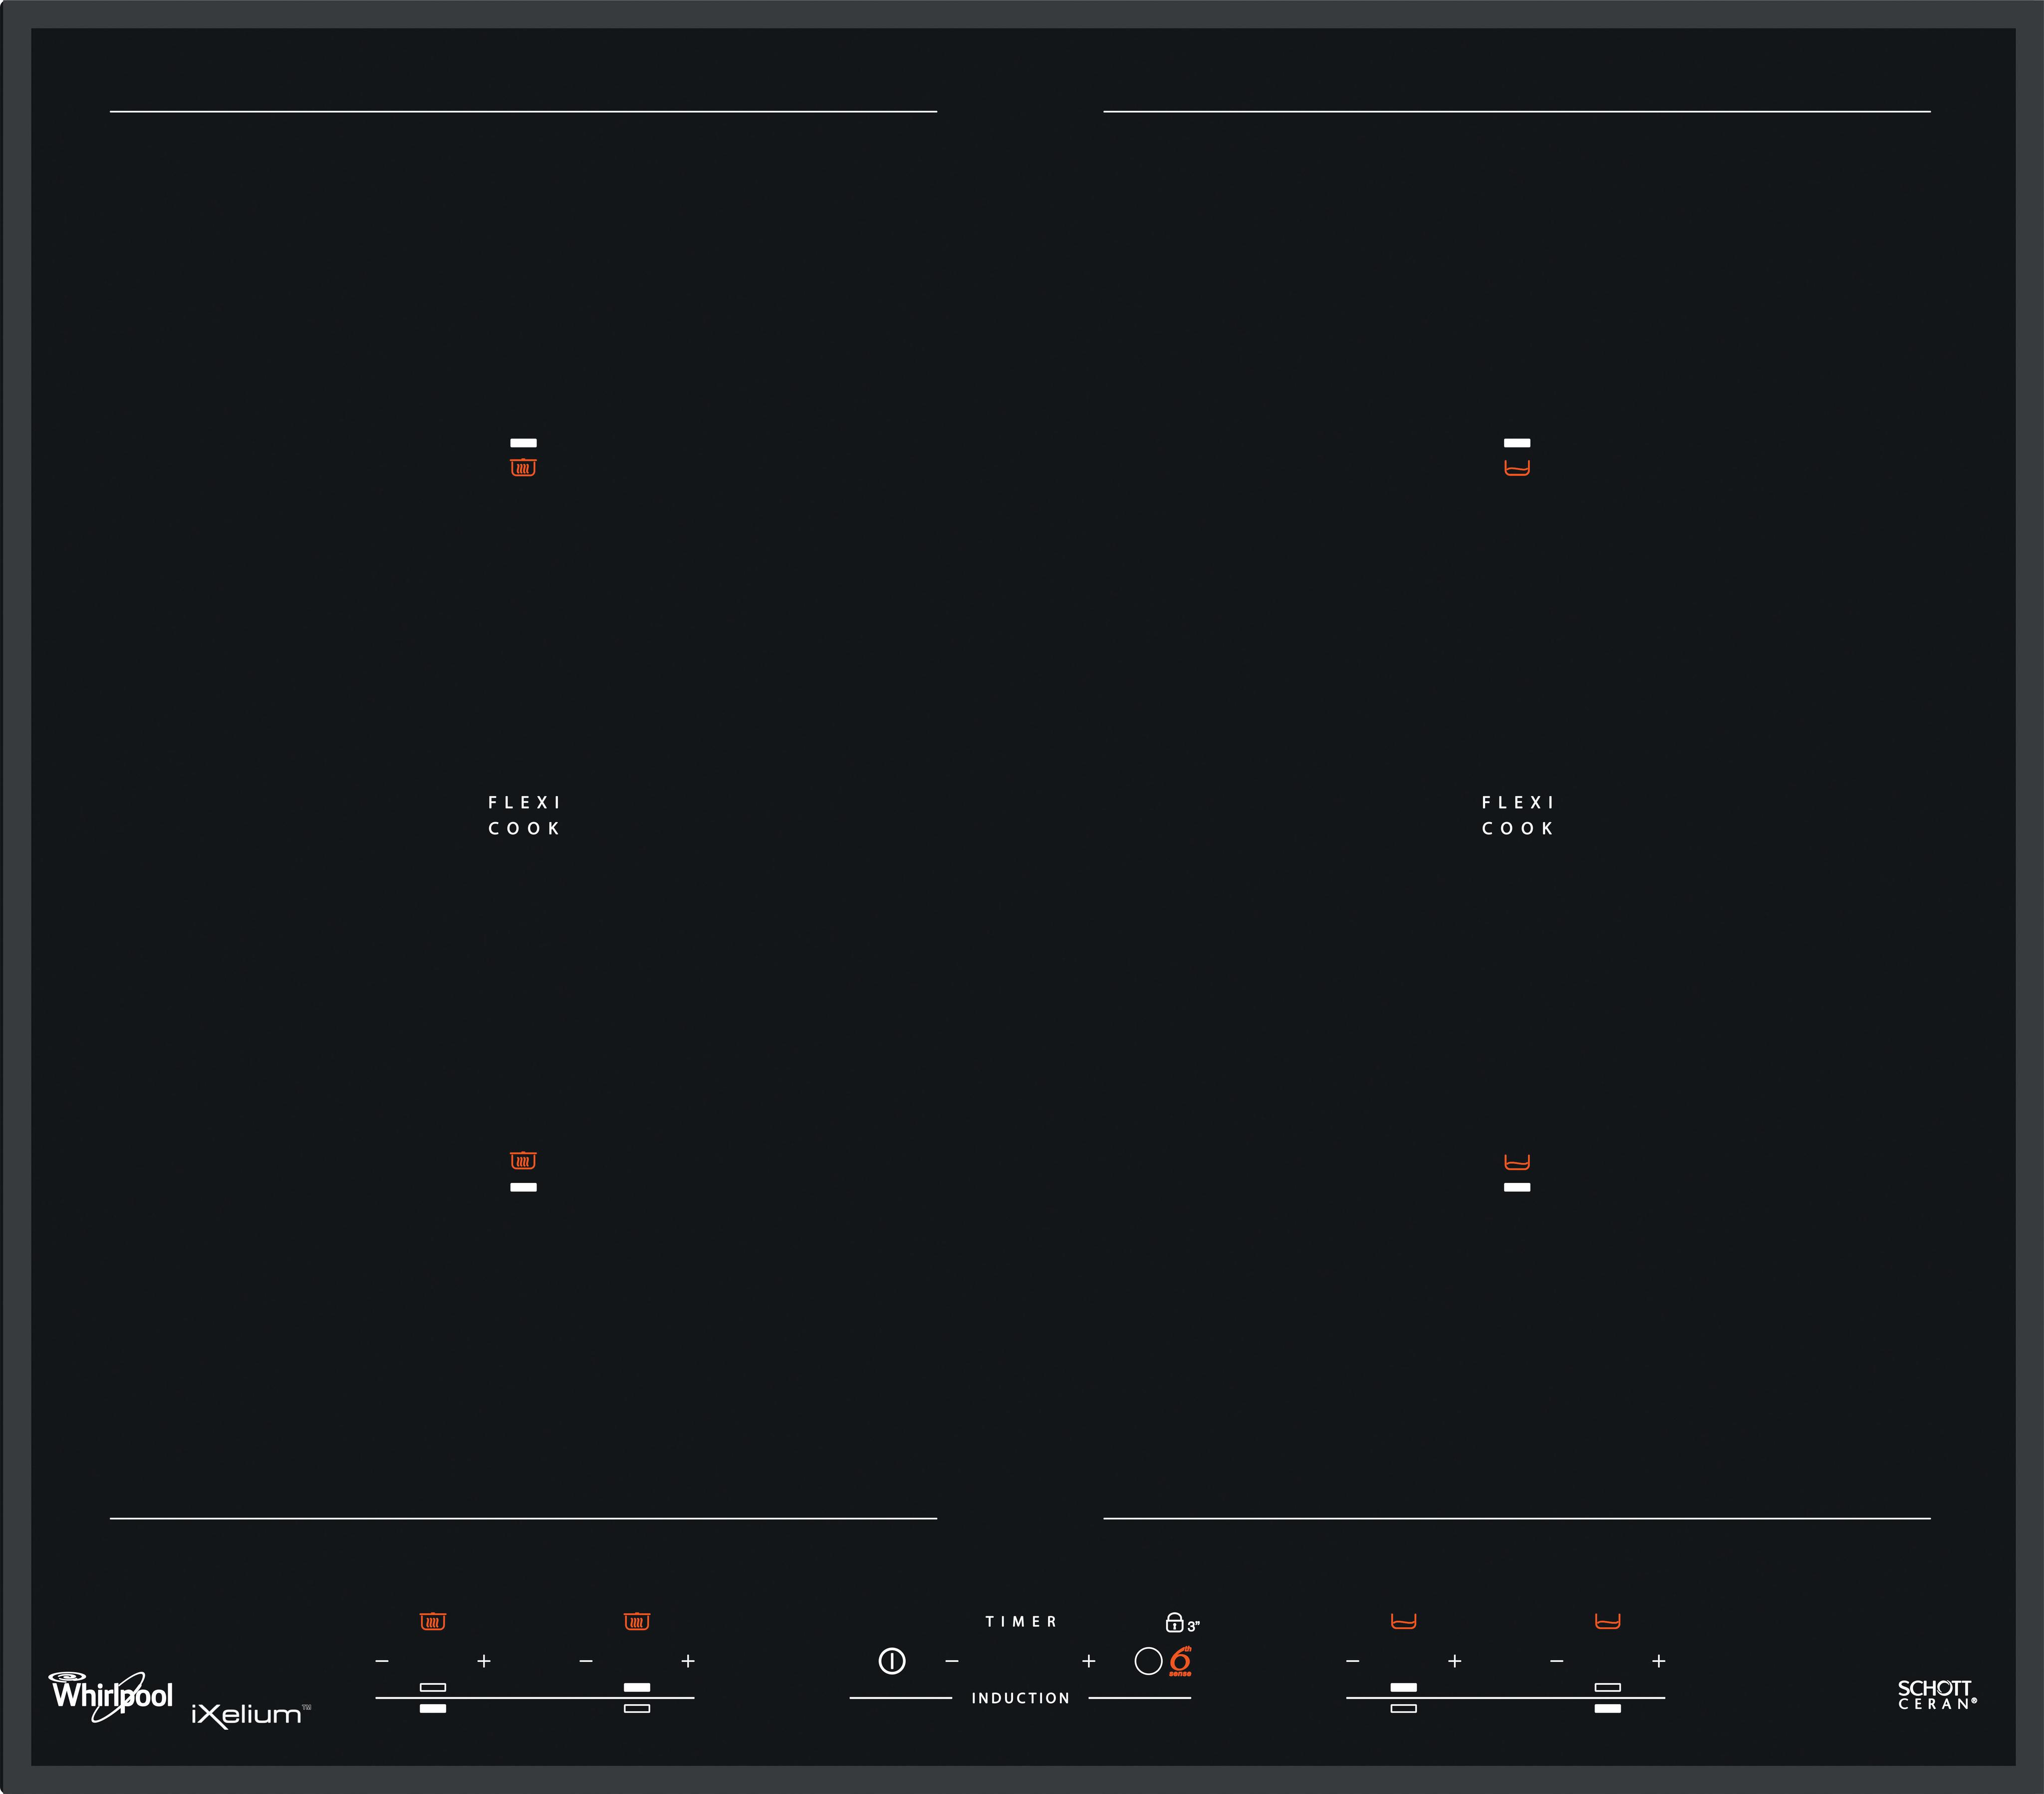Lower the rear-left zone power with minus
Screen dimensions: 2044x1794
click(x=586, y=1661)
